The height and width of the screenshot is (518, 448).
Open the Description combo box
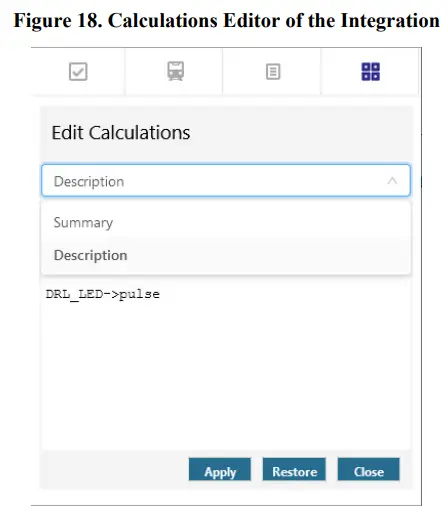click(x=226, y=180)
